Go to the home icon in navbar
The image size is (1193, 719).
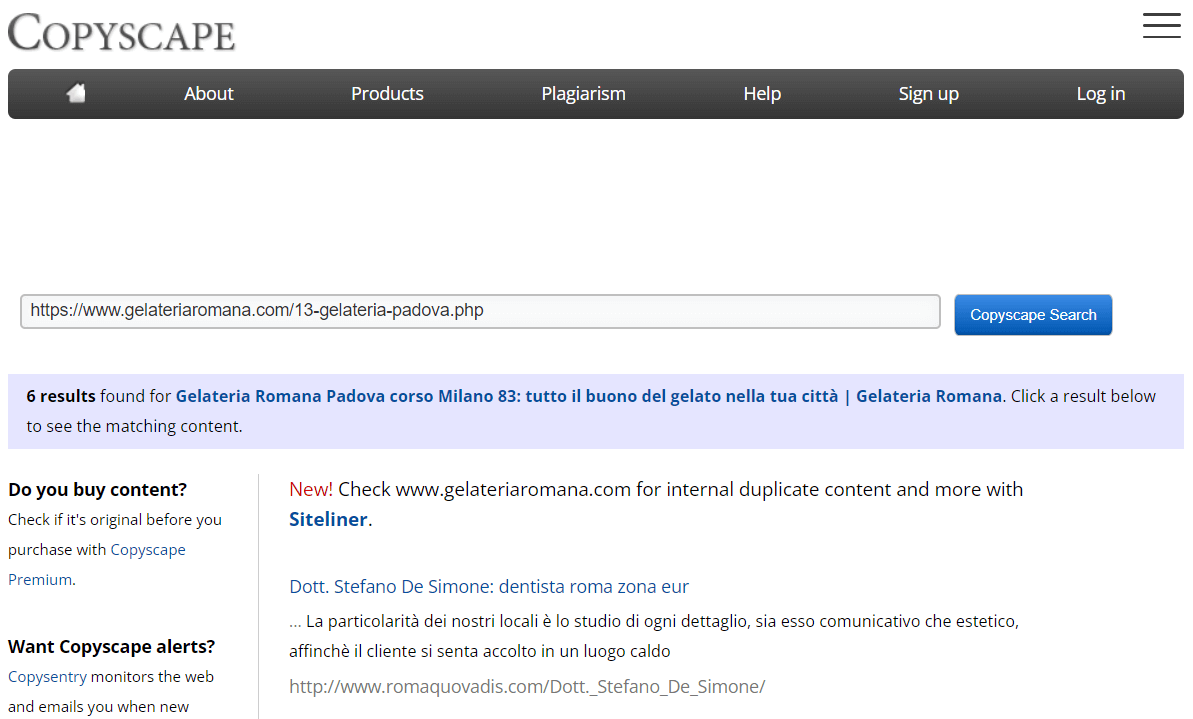tap(75, 94)
